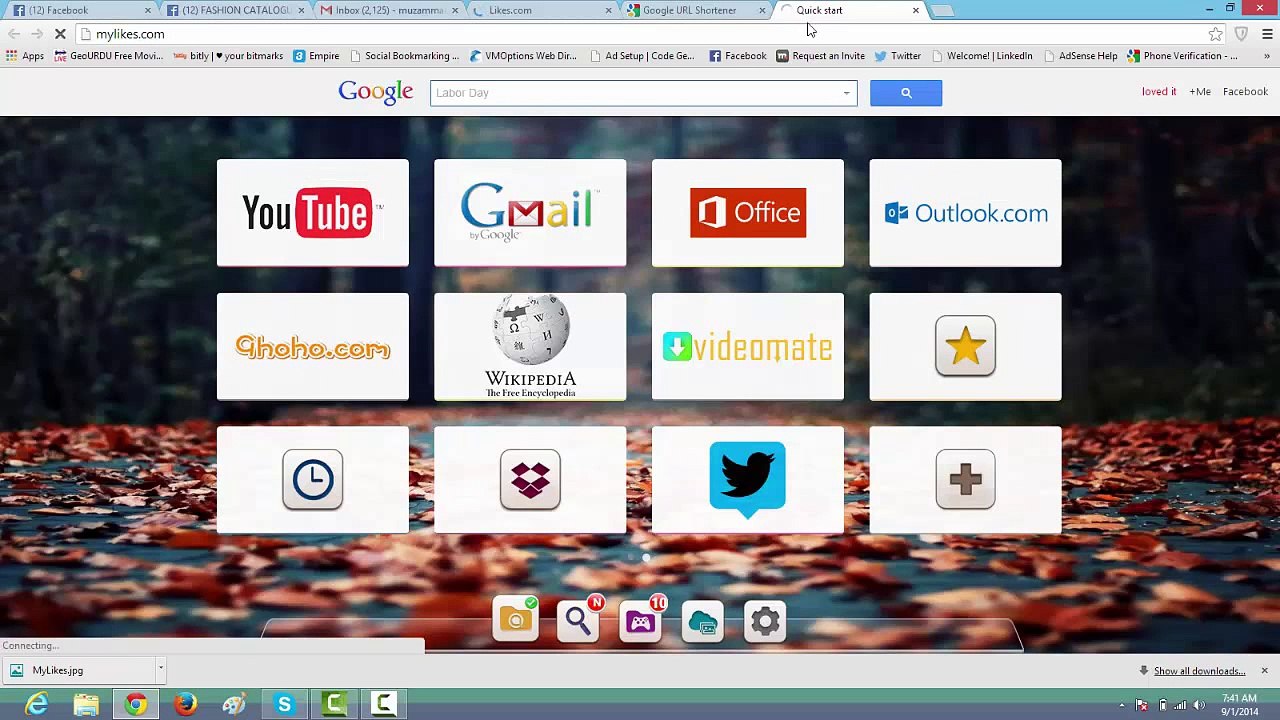Open the bitly your bitmarks bookmark
Viewport: 1280px width, 720px height.
coord(228,56)
